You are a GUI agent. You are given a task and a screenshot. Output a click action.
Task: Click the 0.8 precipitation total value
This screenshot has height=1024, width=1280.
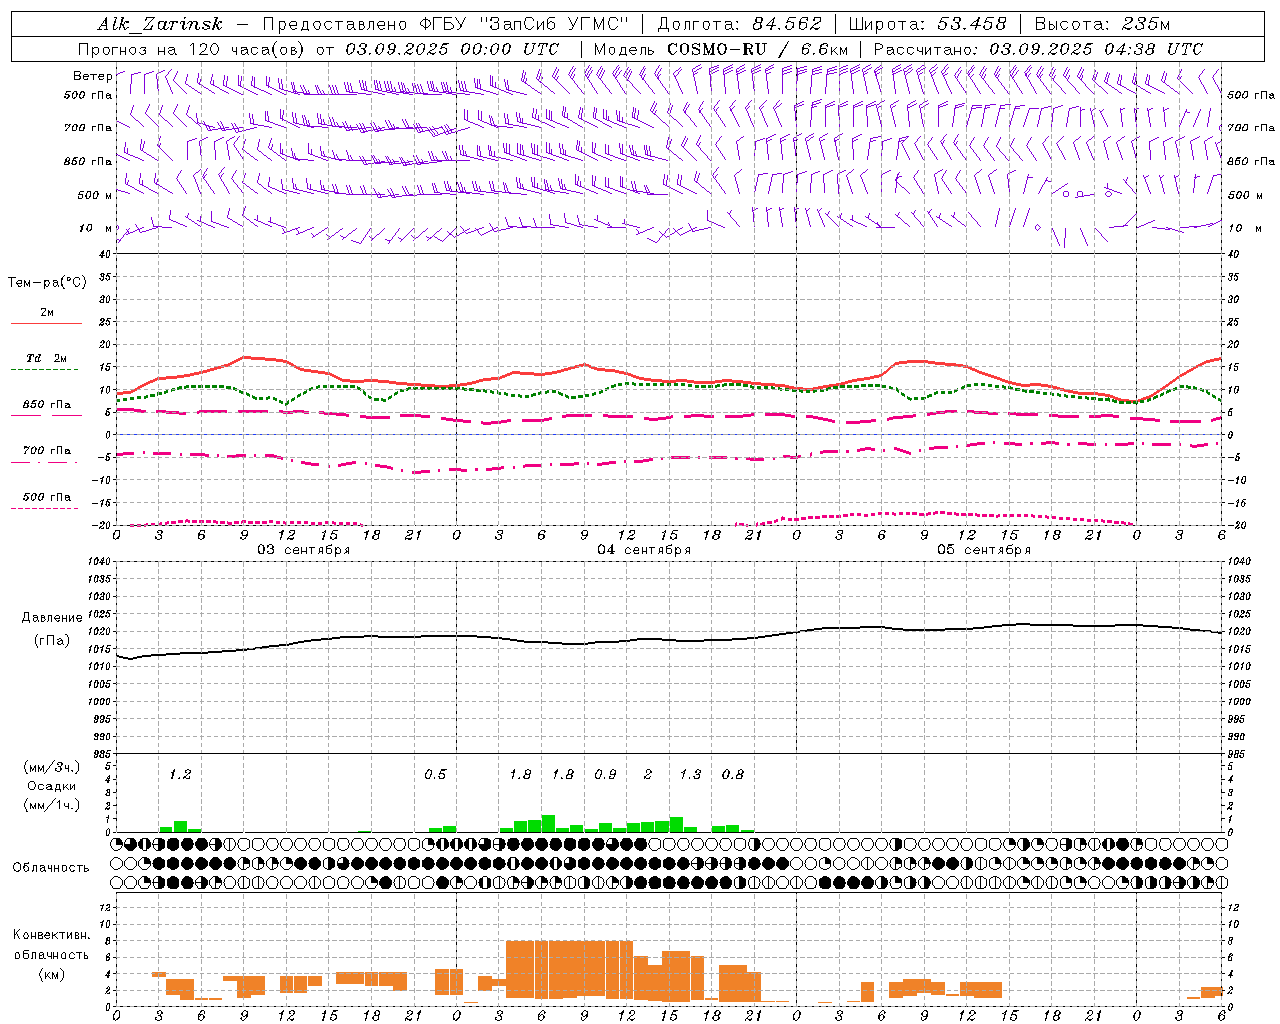(x=733, y=775)
